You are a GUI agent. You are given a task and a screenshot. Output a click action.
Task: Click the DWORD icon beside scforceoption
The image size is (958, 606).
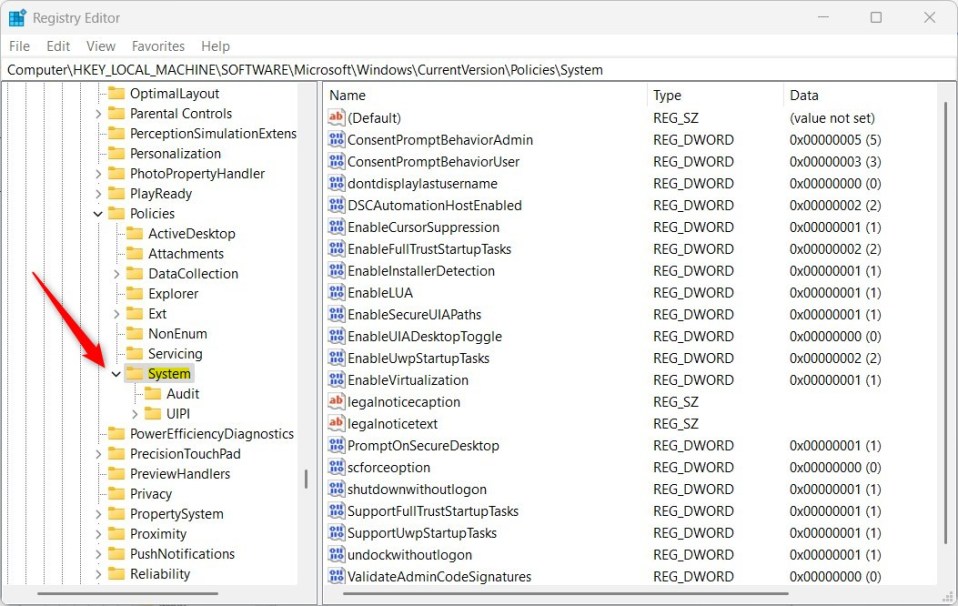tap(337, 467)
